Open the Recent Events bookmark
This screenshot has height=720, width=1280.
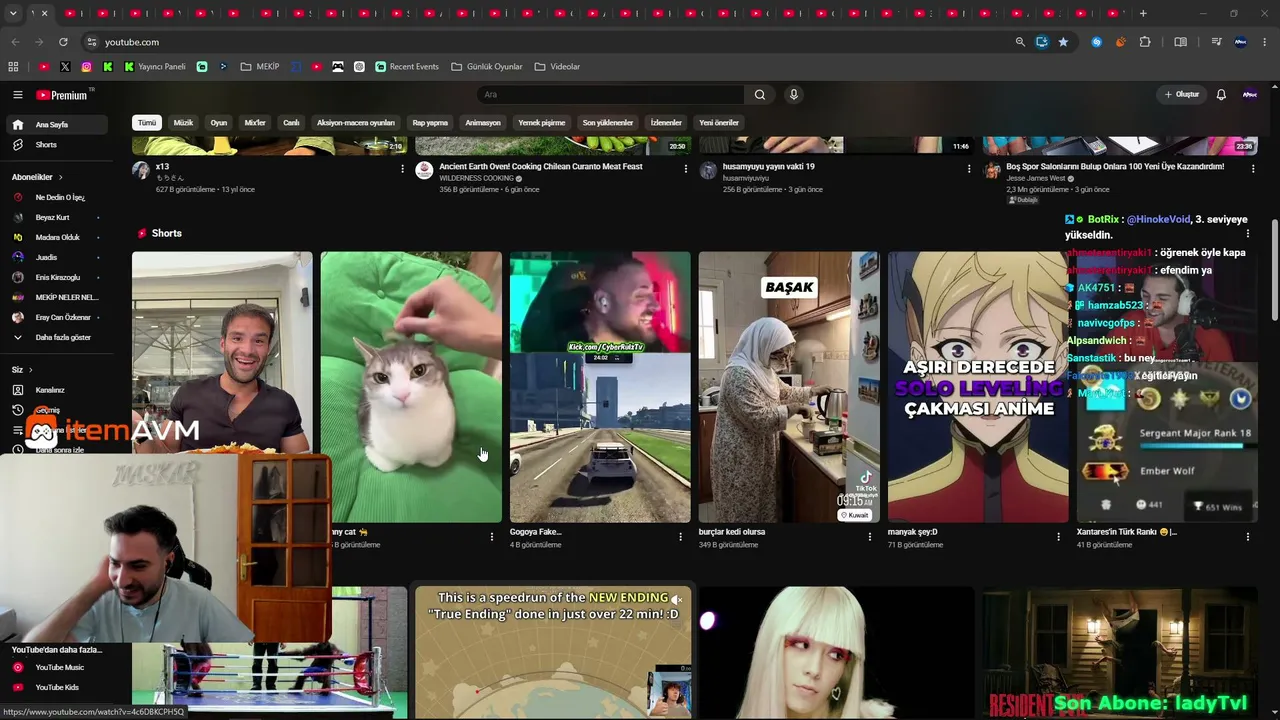(407, 67)
